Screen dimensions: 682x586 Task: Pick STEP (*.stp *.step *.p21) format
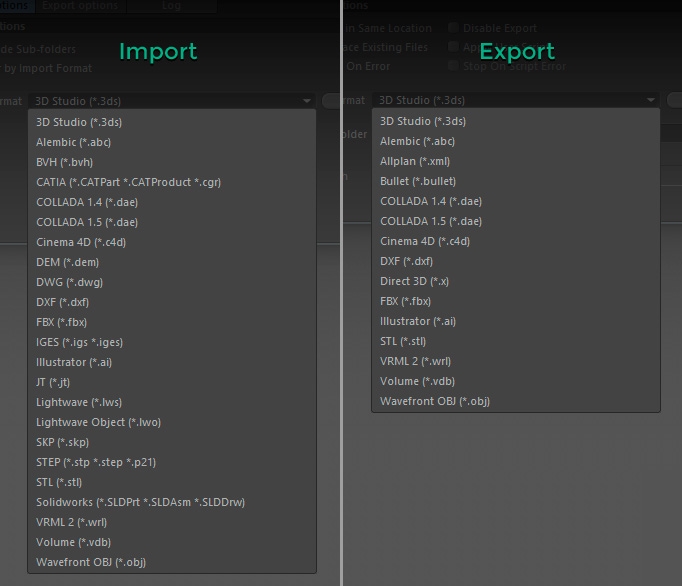(172, 462)
